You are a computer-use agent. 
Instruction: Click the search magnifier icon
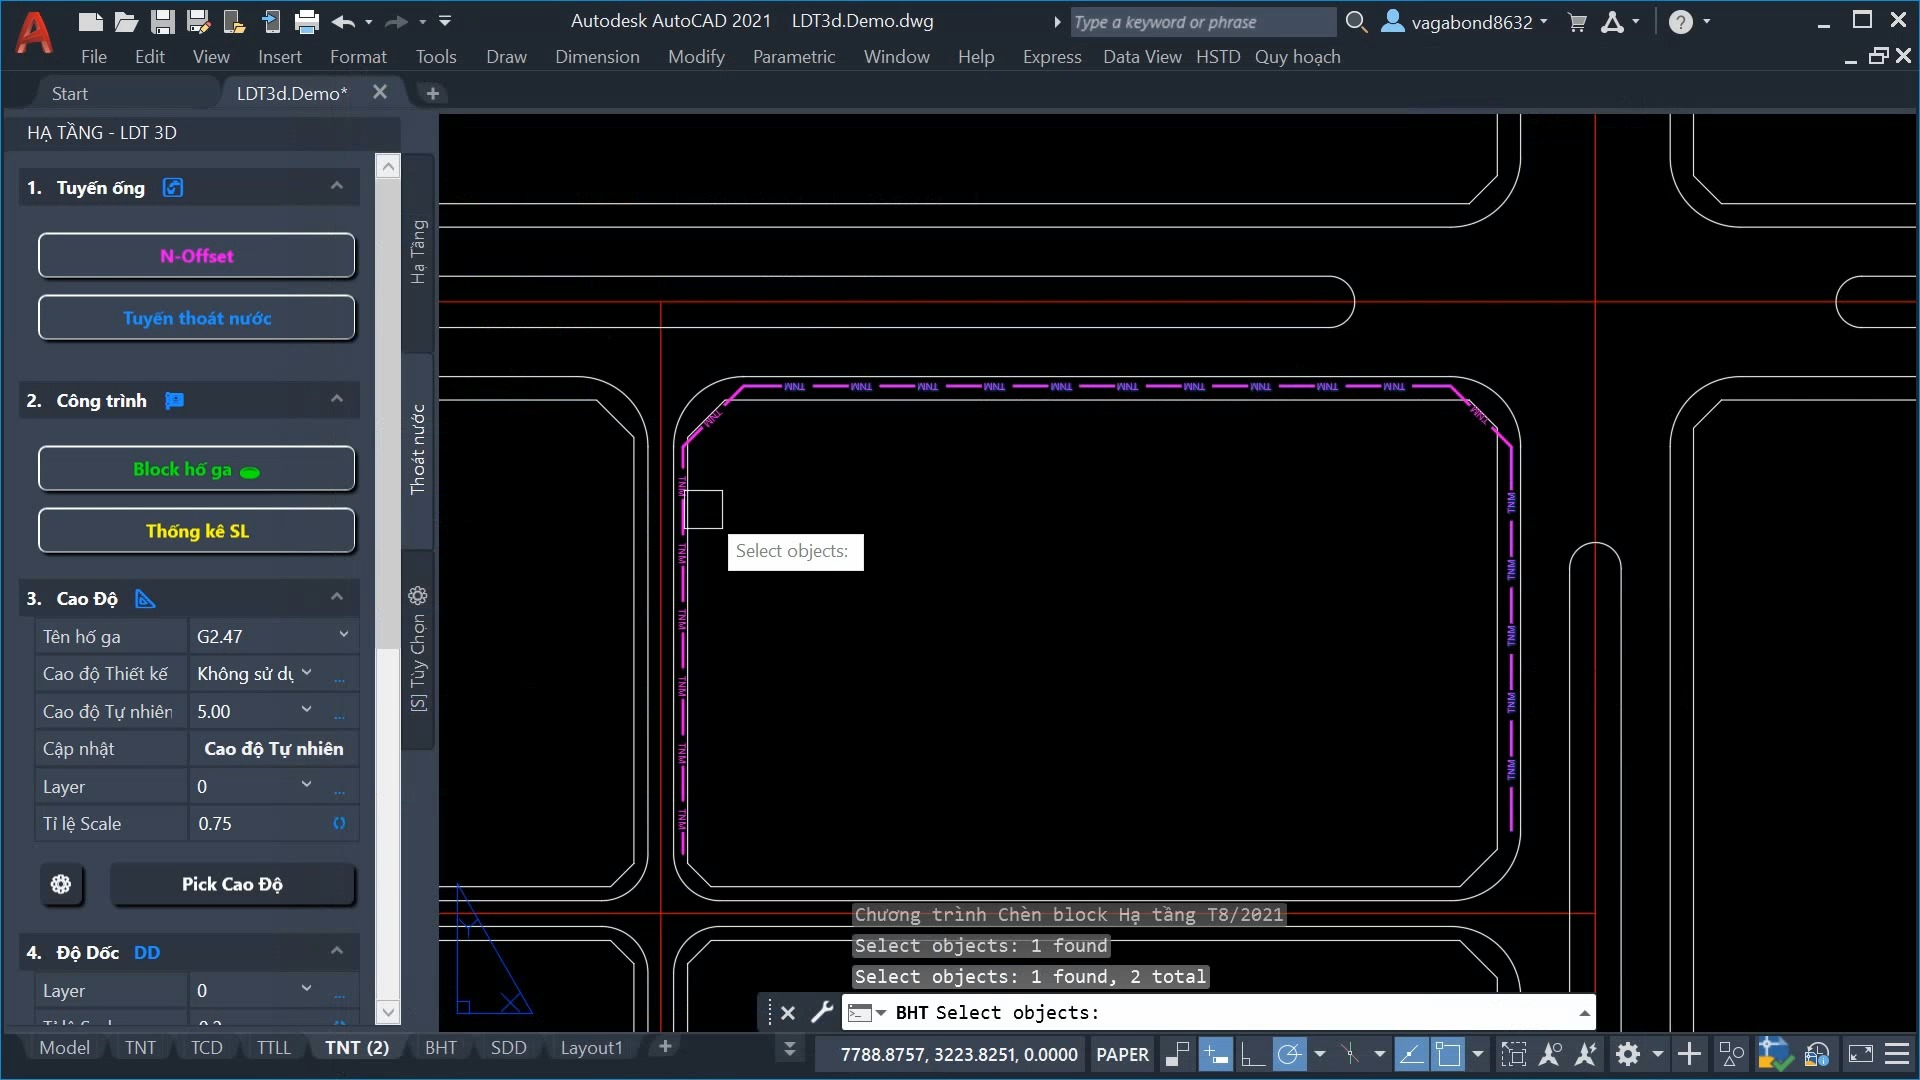click(x=1356, y=21)
